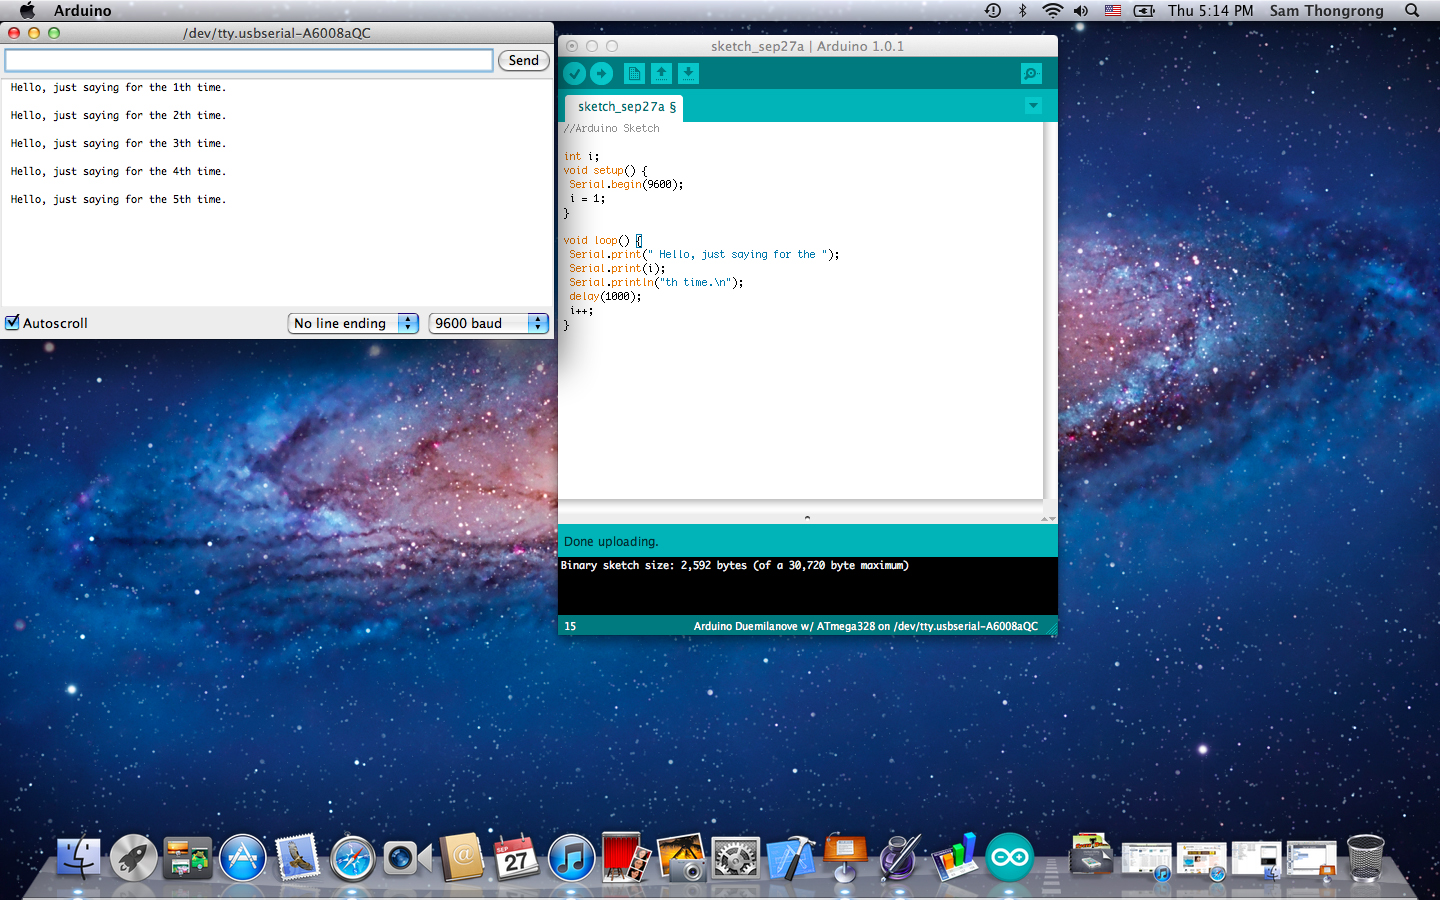Open the Sam Thongrong user menu
This screenshot has width=1440, height=900.
[x=1326, y=11]
